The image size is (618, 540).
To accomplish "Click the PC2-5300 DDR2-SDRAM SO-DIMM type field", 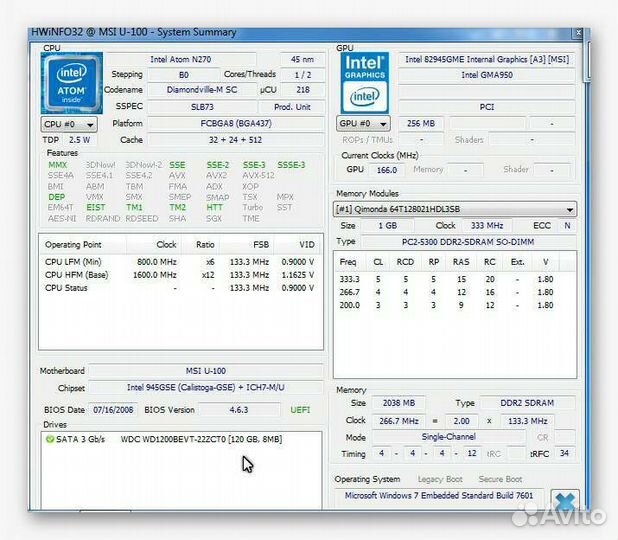I will (x=468, y=242).
